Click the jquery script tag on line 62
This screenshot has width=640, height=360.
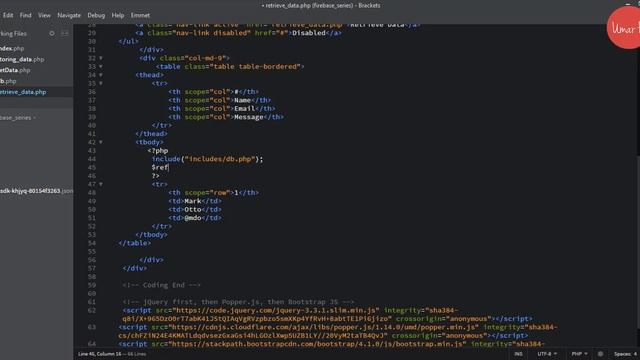327,314
